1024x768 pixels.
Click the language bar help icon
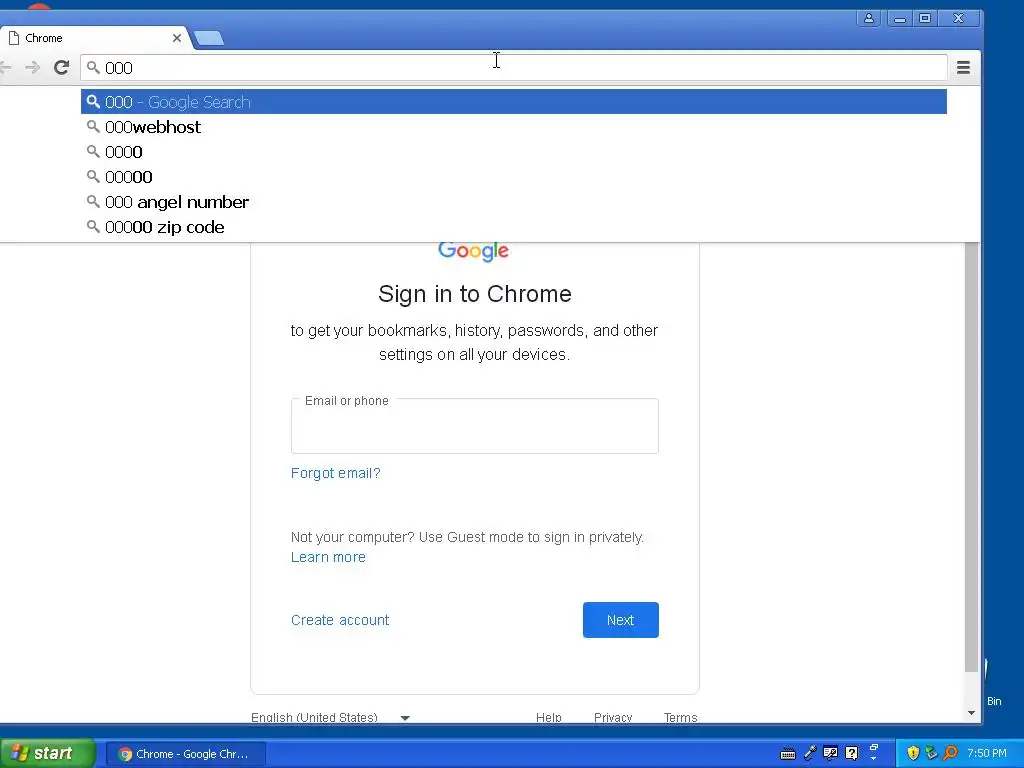tap(852, 753)
